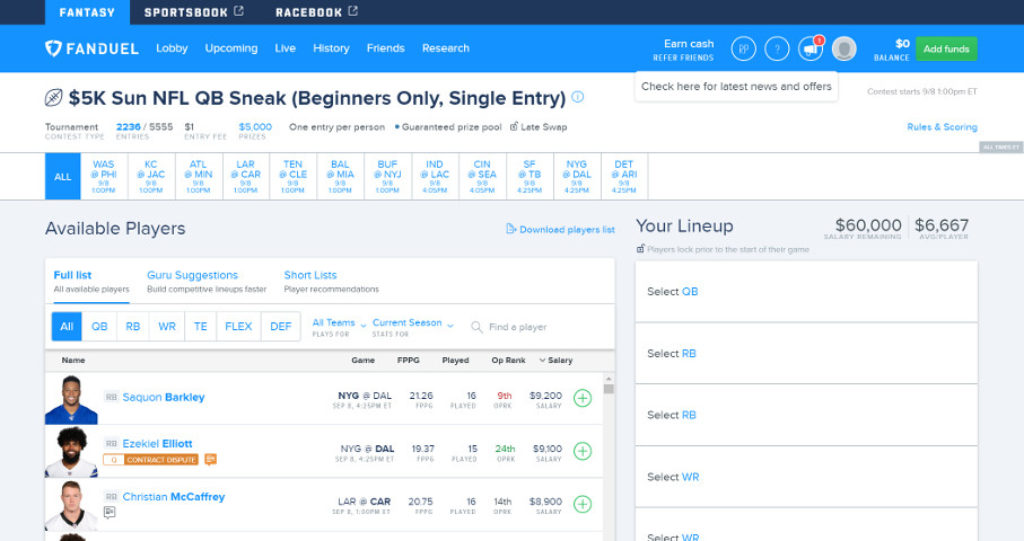The height and width of the screenshot is (541, 1024).
Task: Click the scroll up arrow of player list
Action: pos(609,378)
